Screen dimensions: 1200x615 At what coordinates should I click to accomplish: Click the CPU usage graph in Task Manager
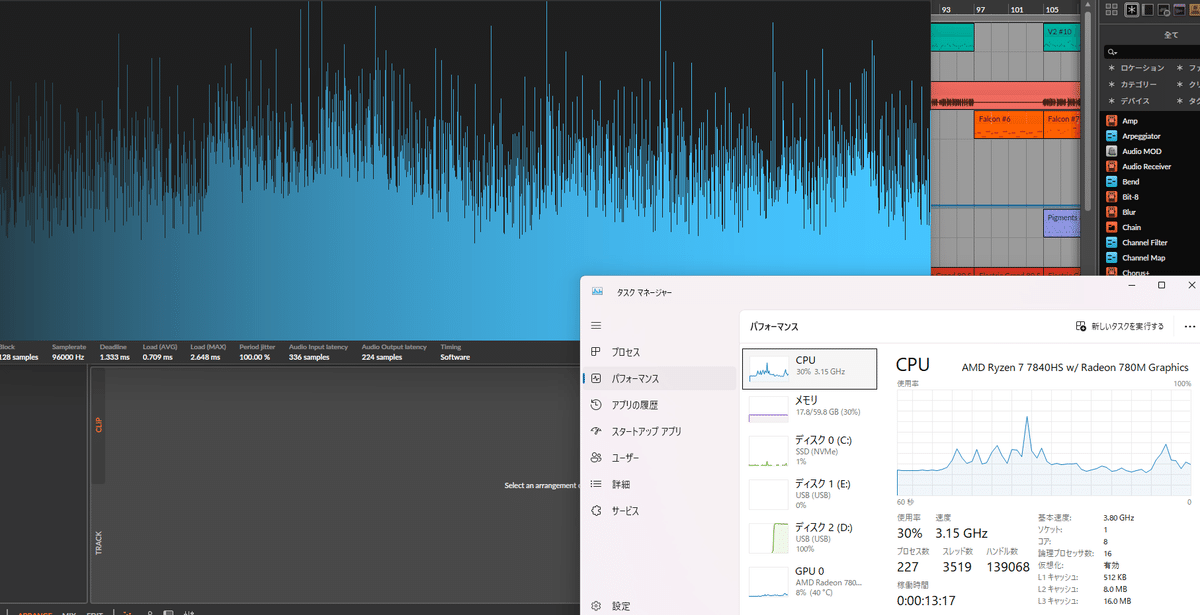[x=1044, y=442]
